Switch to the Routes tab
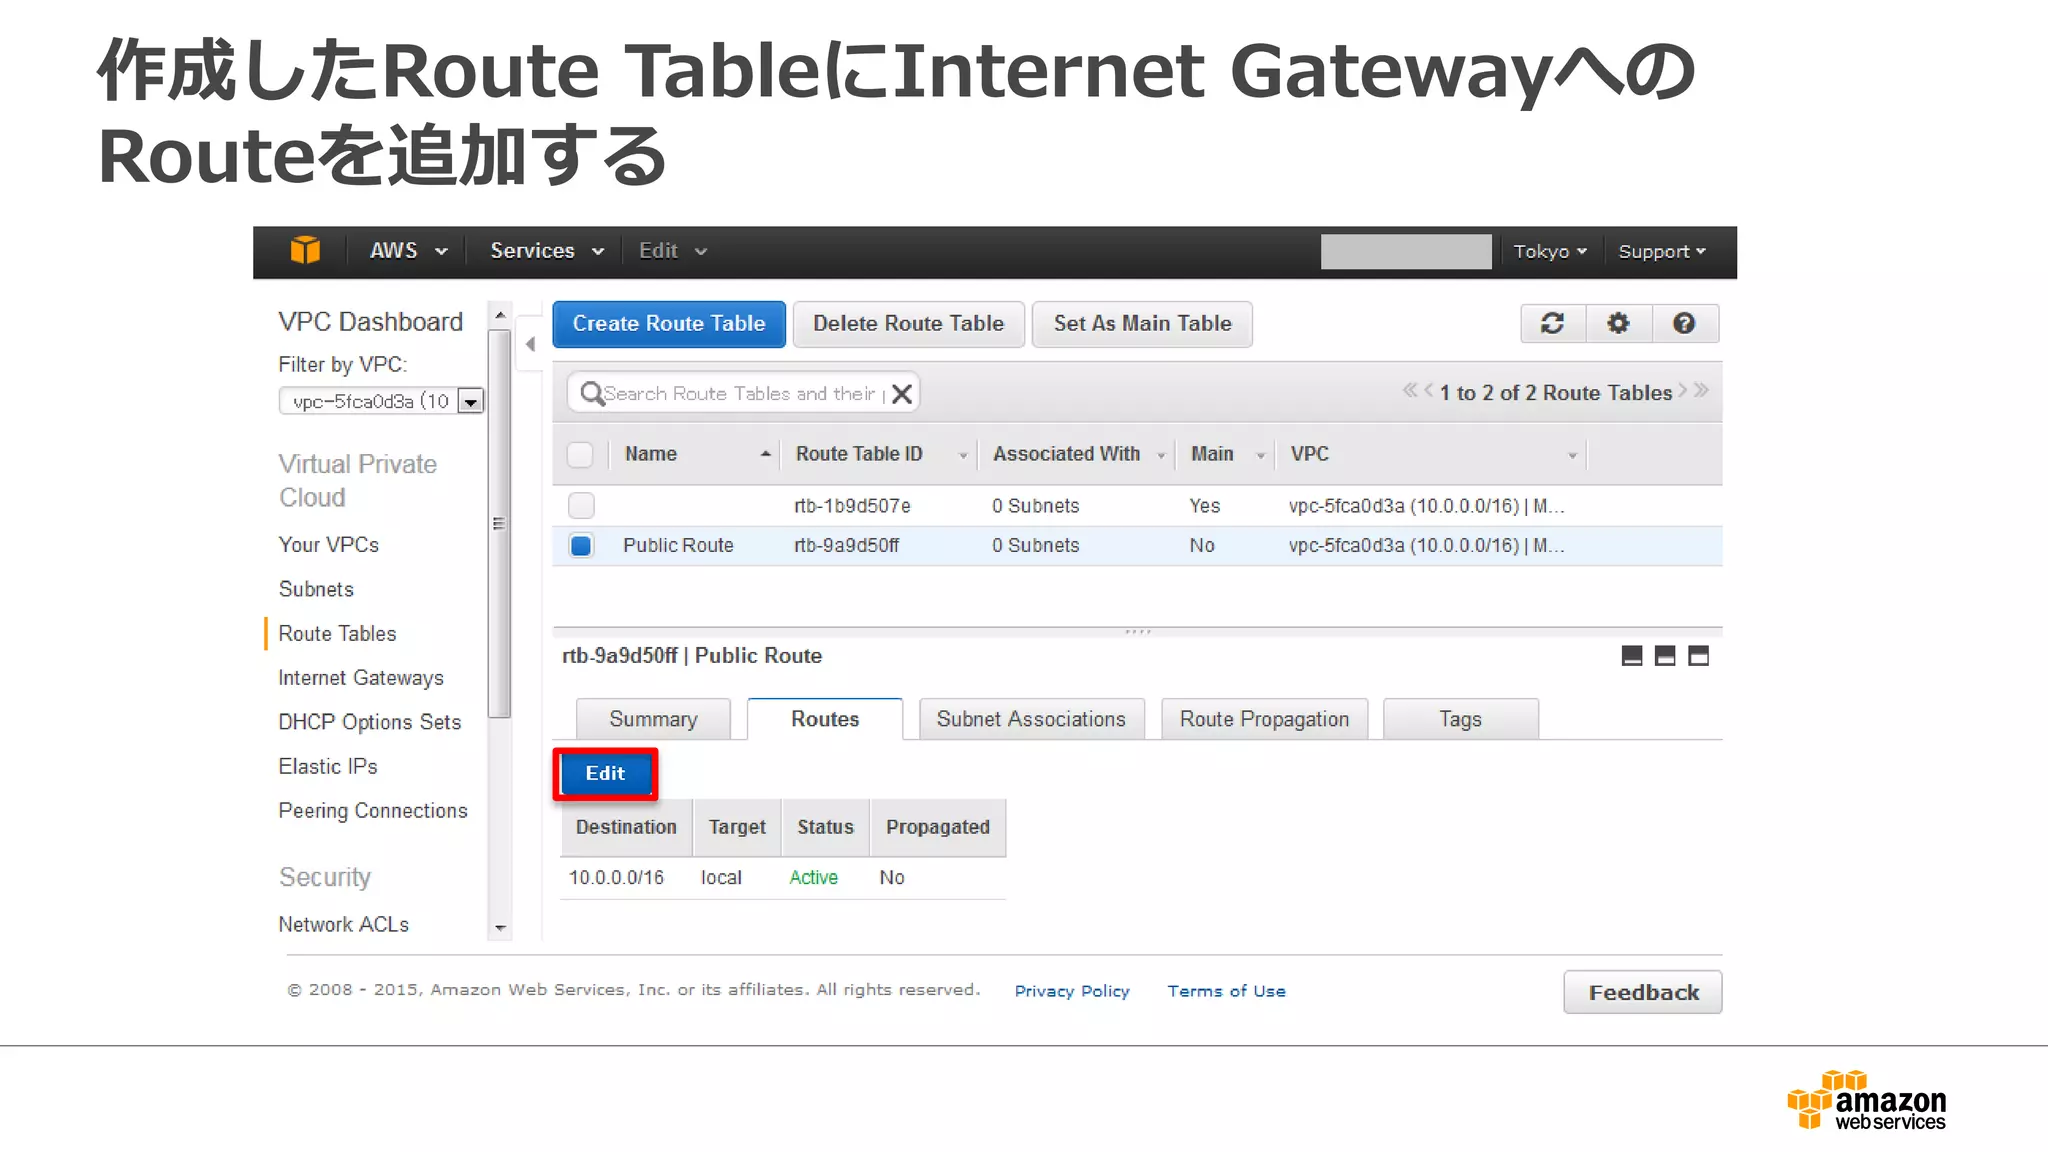The height and width of the screenshot is (1152, 2048). click(x=825, y=719)
